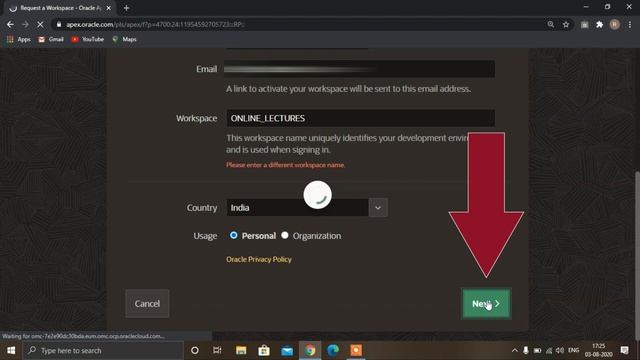Click the lock icon in address bar
This screenshot has width=640, height=360.
(59, 24)
